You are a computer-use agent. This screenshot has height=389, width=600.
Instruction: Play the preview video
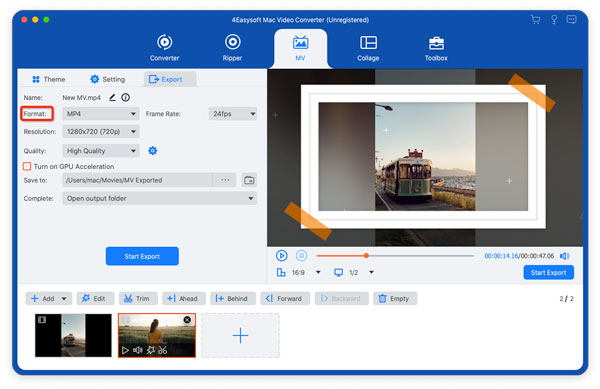pyautogui.click(x=281, y=256)
